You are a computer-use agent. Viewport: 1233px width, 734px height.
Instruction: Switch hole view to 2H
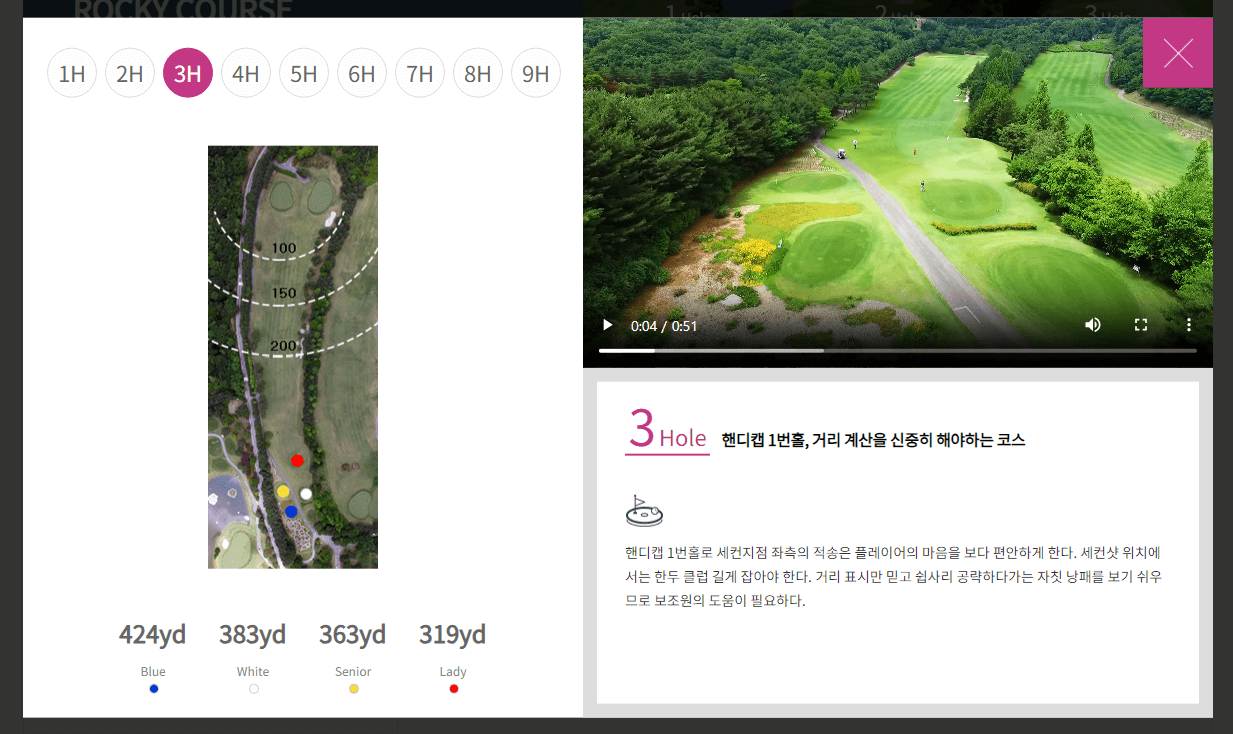130,72
